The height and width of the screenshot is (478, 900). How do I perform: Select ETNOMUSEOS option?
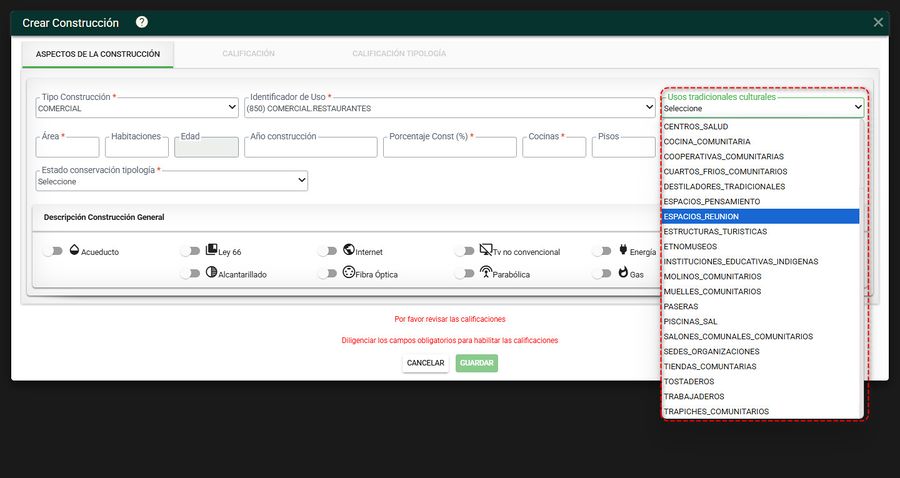coord(761,246)
